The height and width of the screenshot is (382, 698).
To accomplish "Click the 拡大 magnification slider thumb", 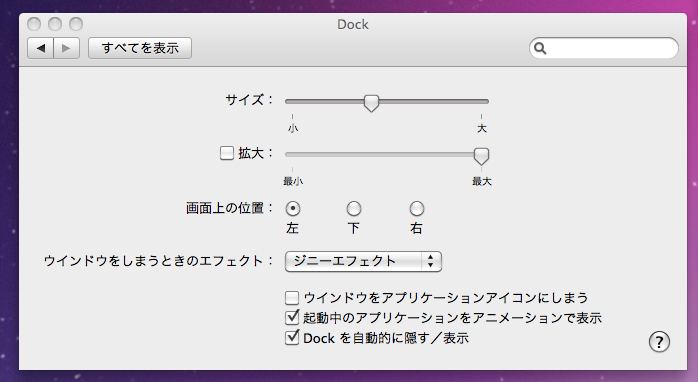I will (481, 156).
